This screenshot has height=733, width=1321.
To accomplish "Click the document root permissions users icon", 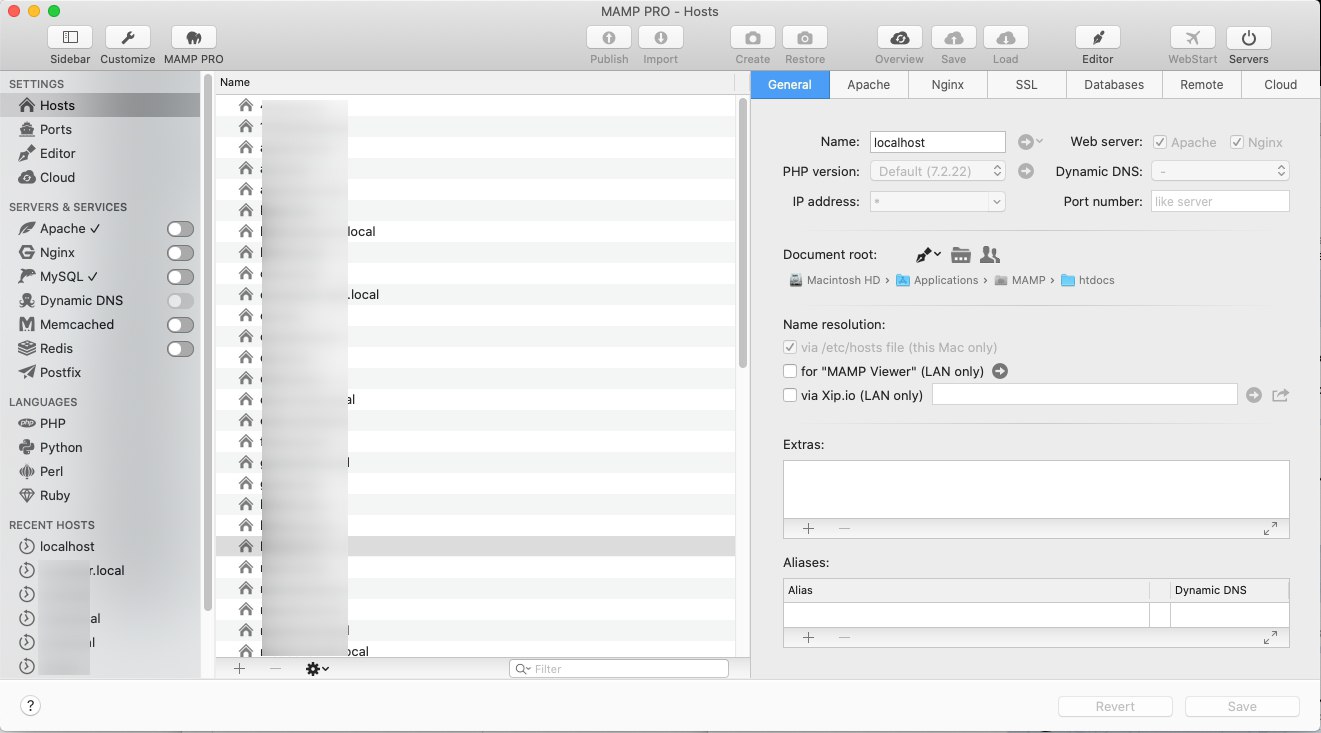I will coord(990,255).
